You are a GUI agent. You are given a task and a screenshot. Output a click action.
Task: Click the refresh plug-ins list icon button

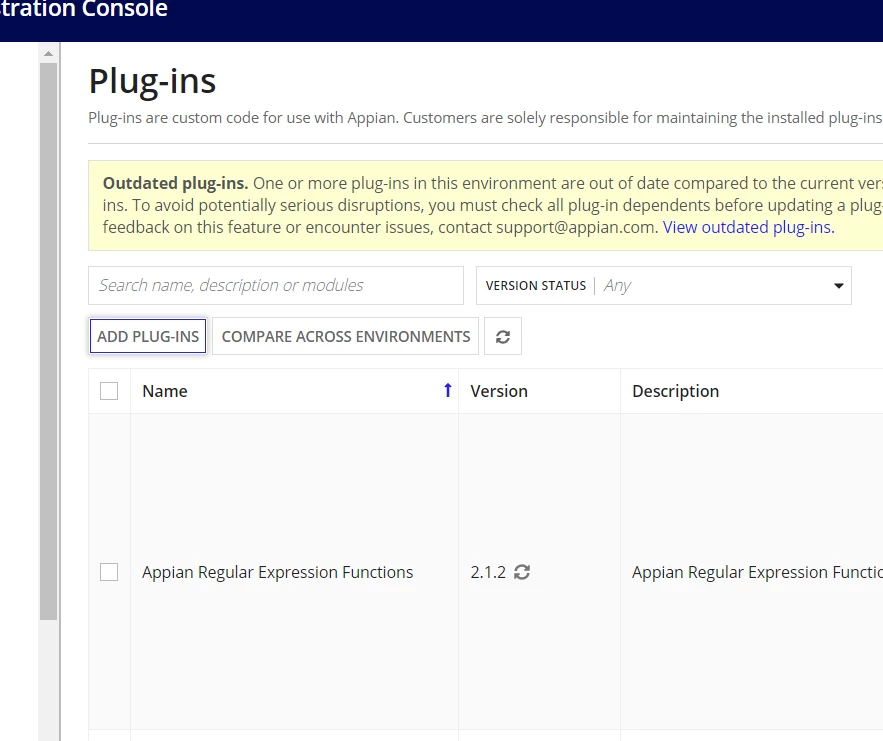pyautogui.click(x=503, y=336)
